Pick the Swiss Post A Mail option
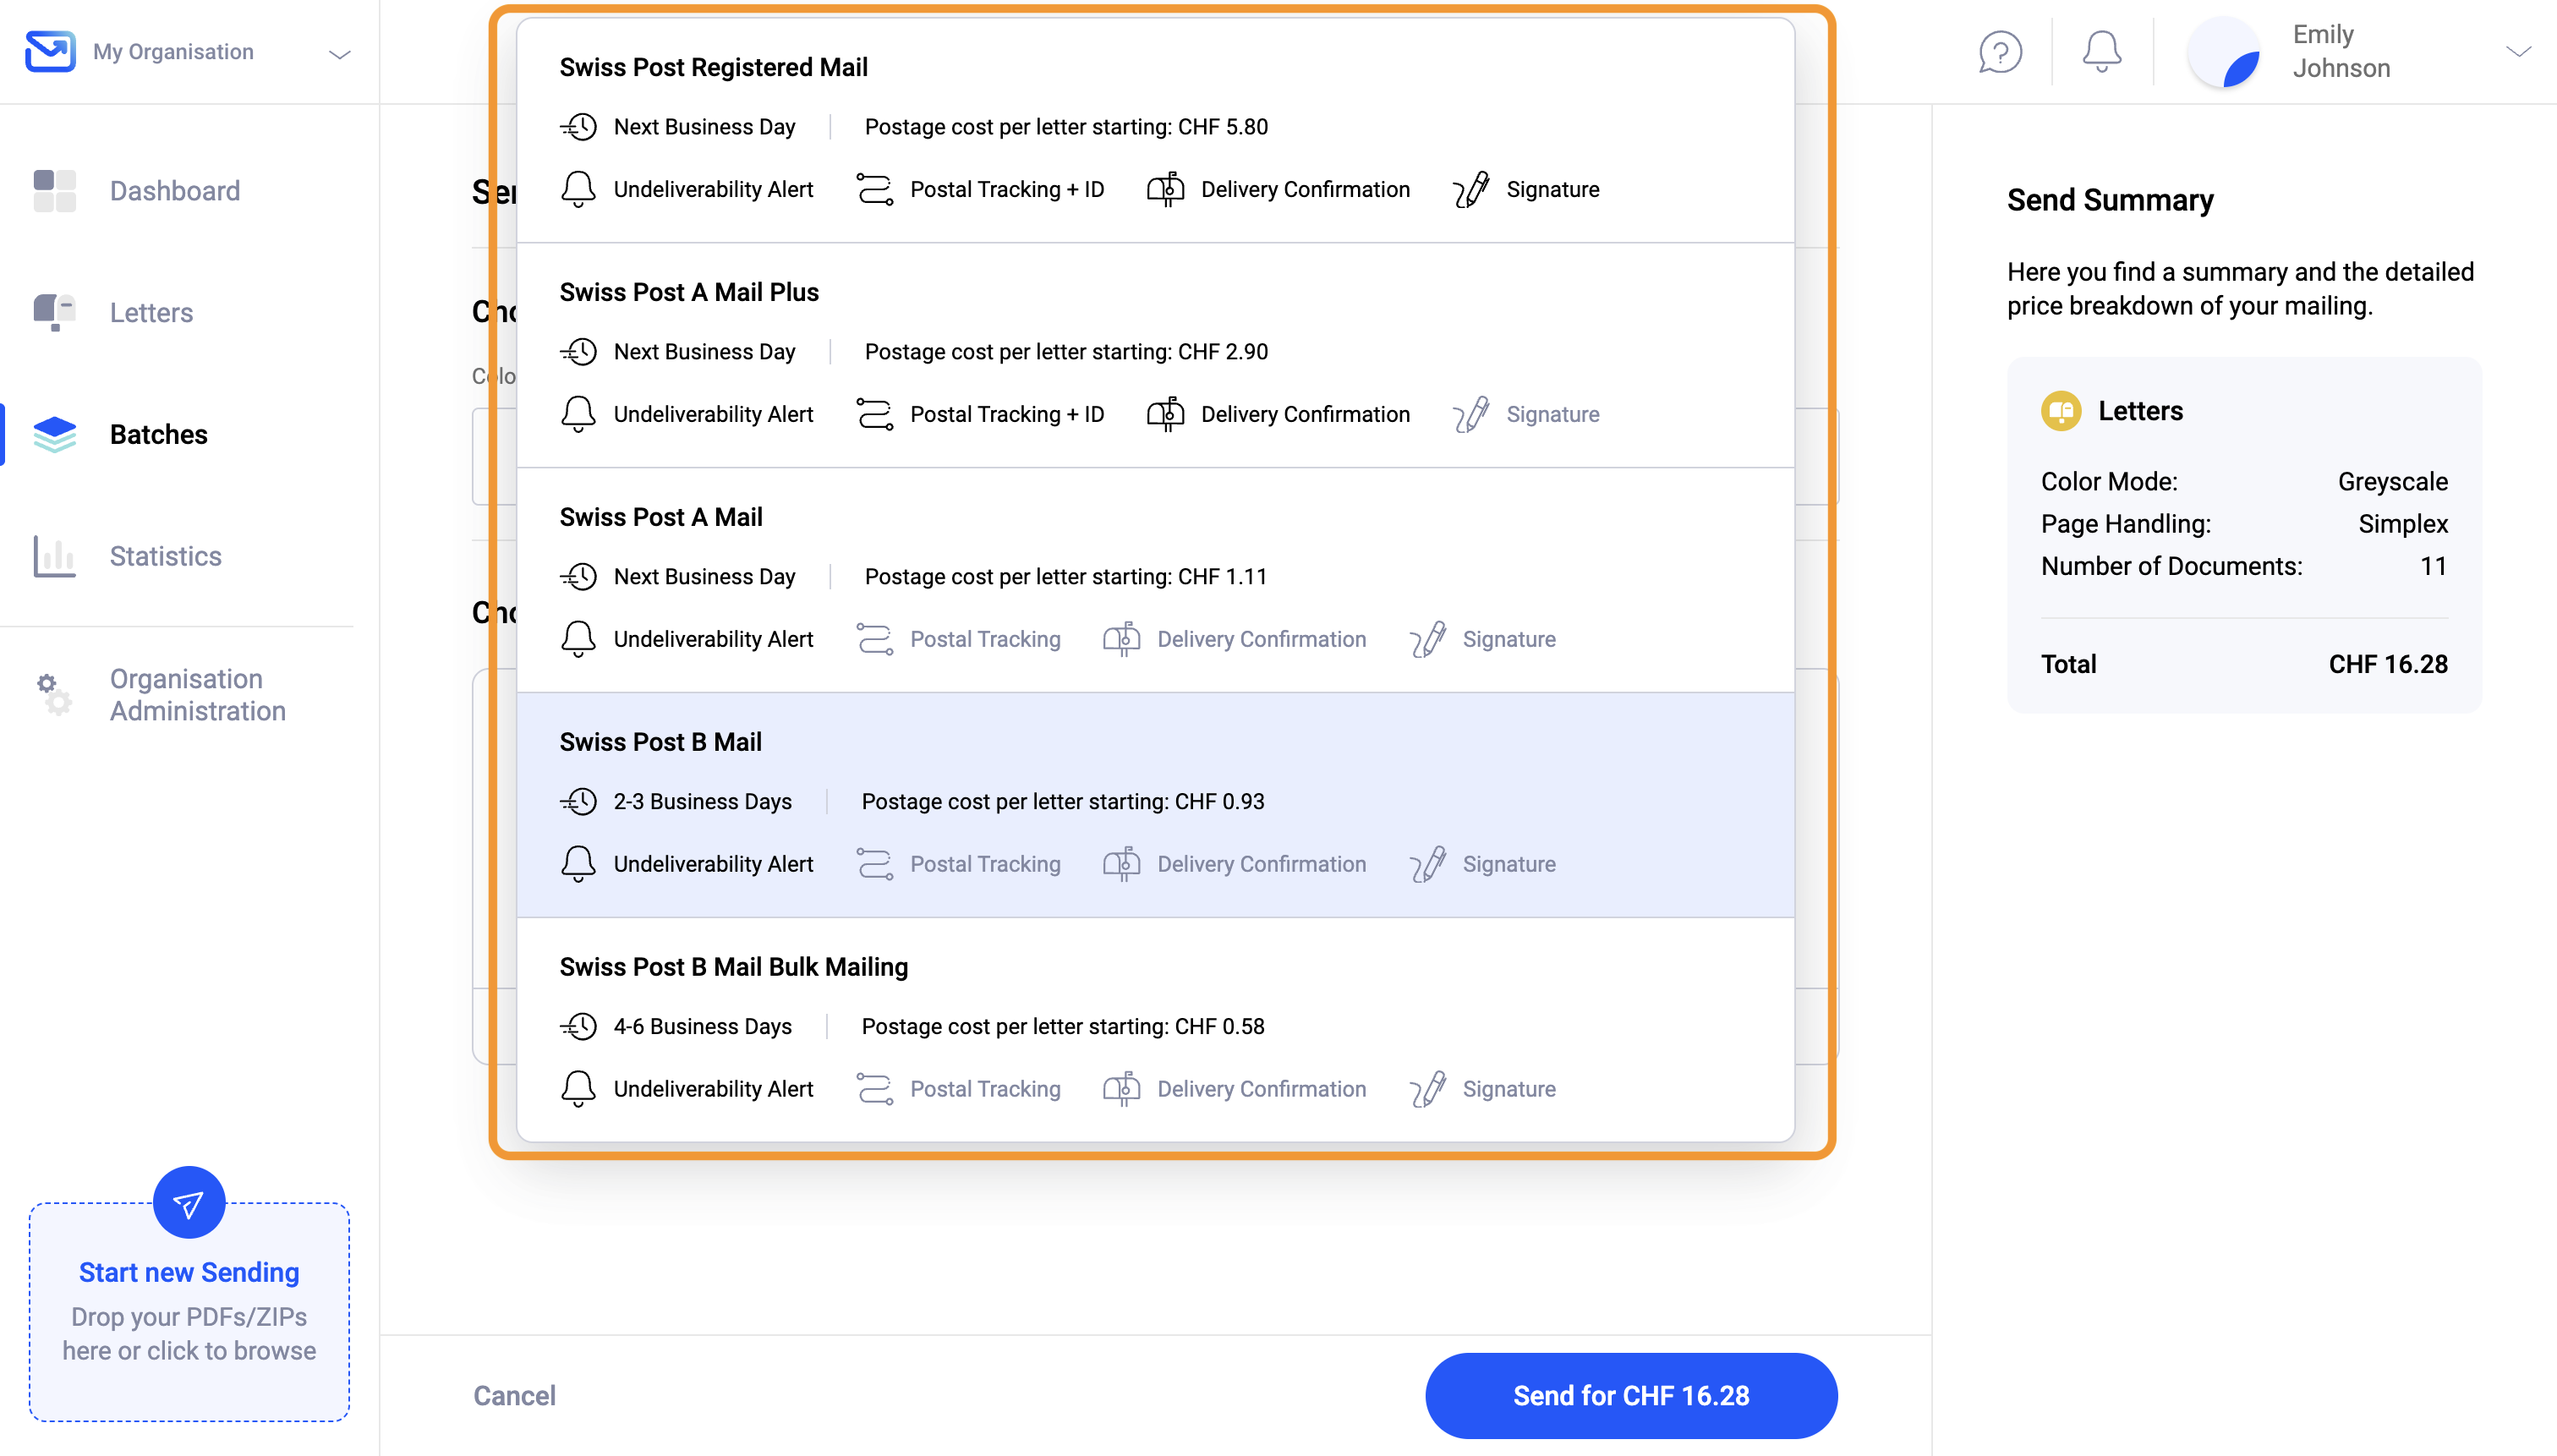This screenshot has width=2557, height=1456. [1155, 580]
